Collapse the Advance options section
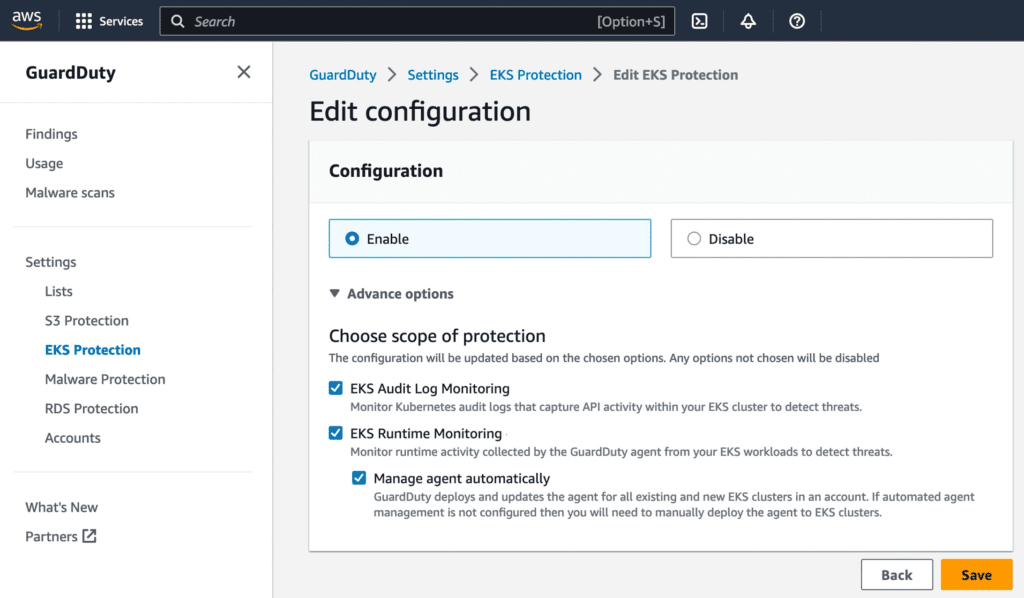The image size is (1024, 598). (335, 294)
